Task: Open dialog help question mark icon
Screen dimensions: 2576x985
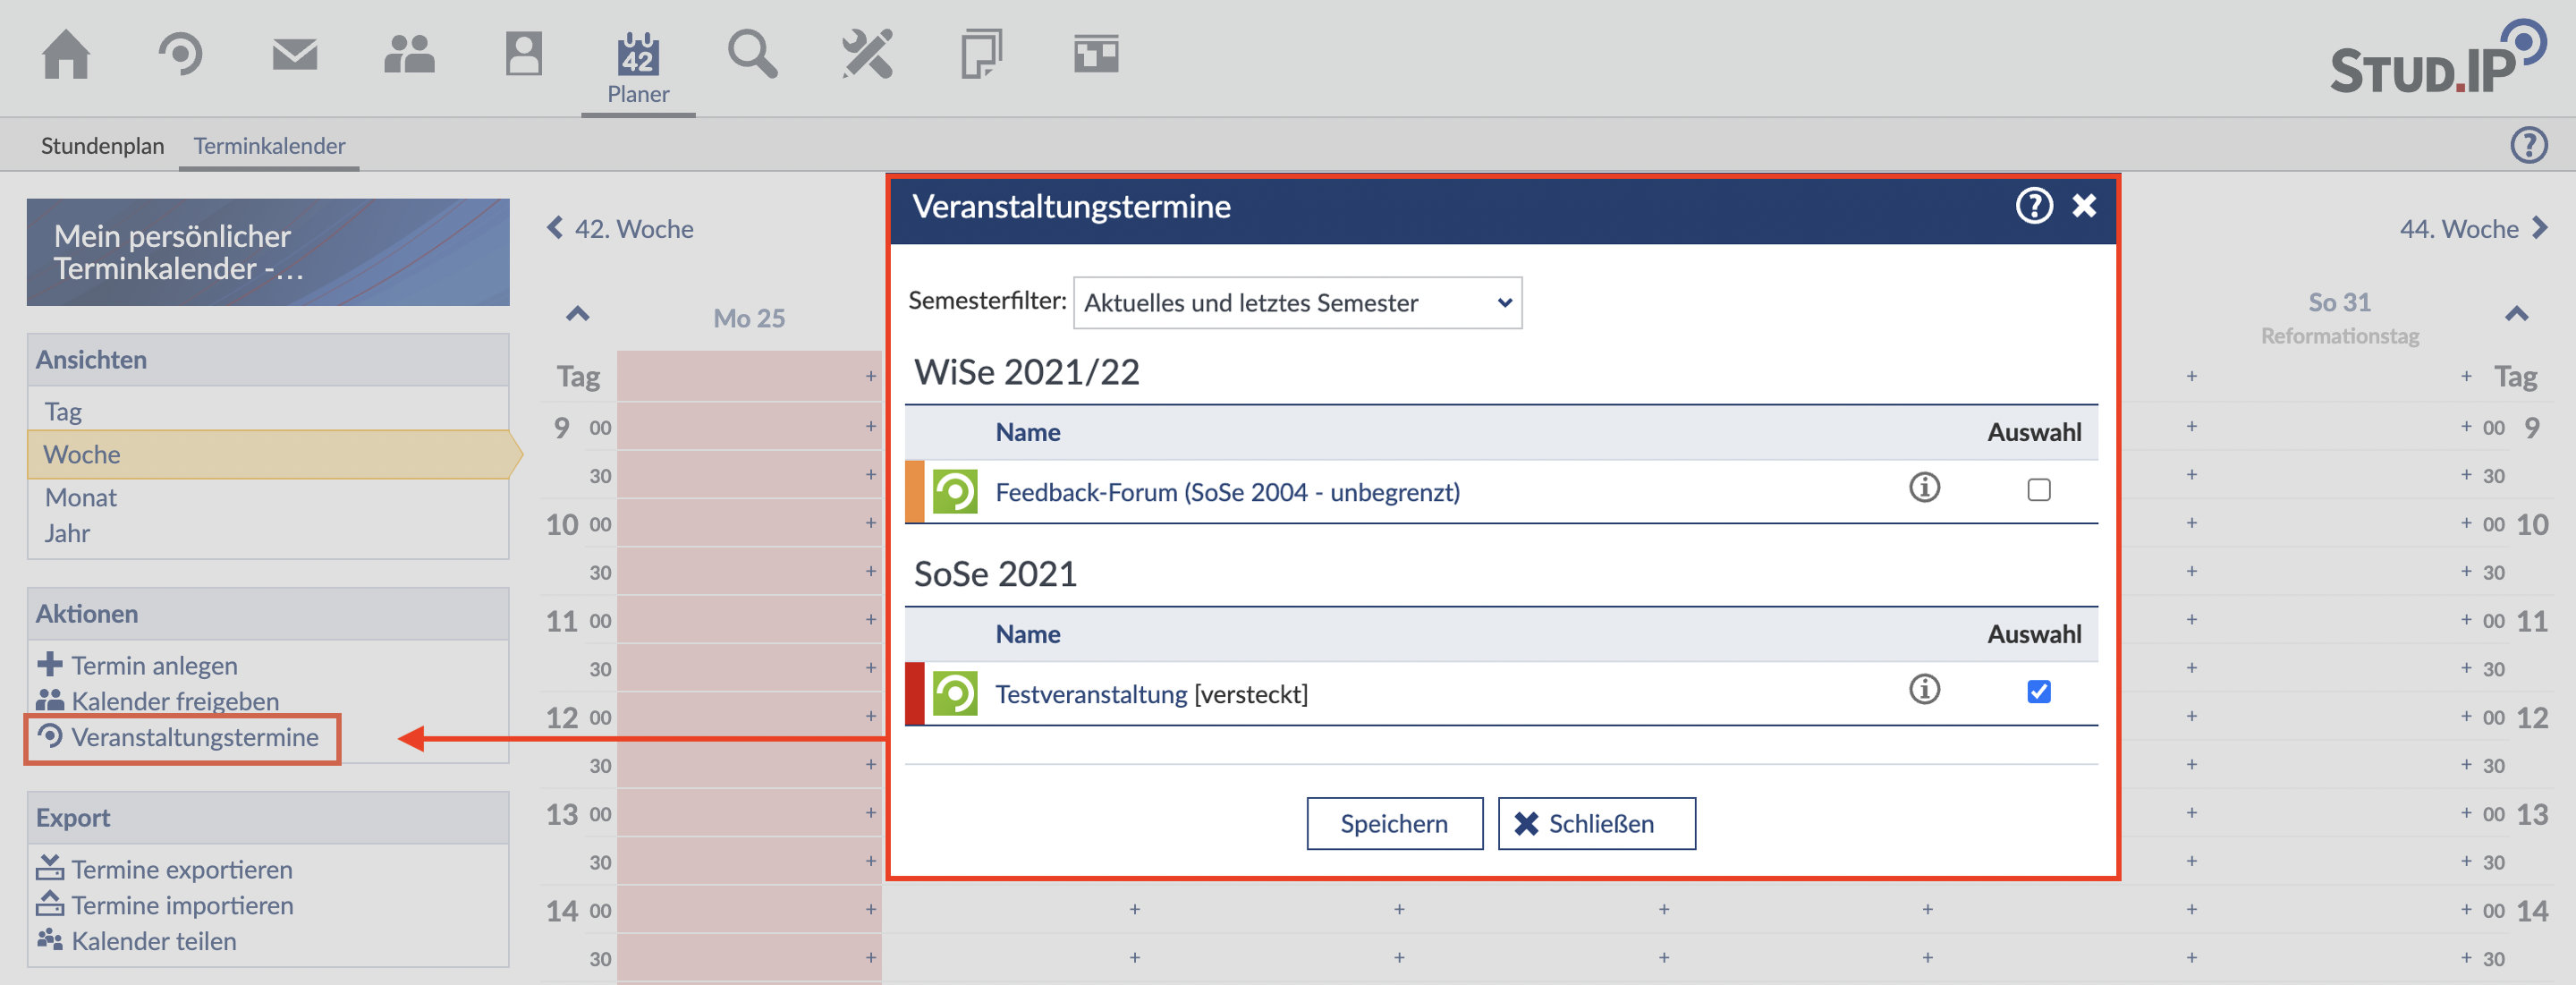Action: (x=2033, y=206)
